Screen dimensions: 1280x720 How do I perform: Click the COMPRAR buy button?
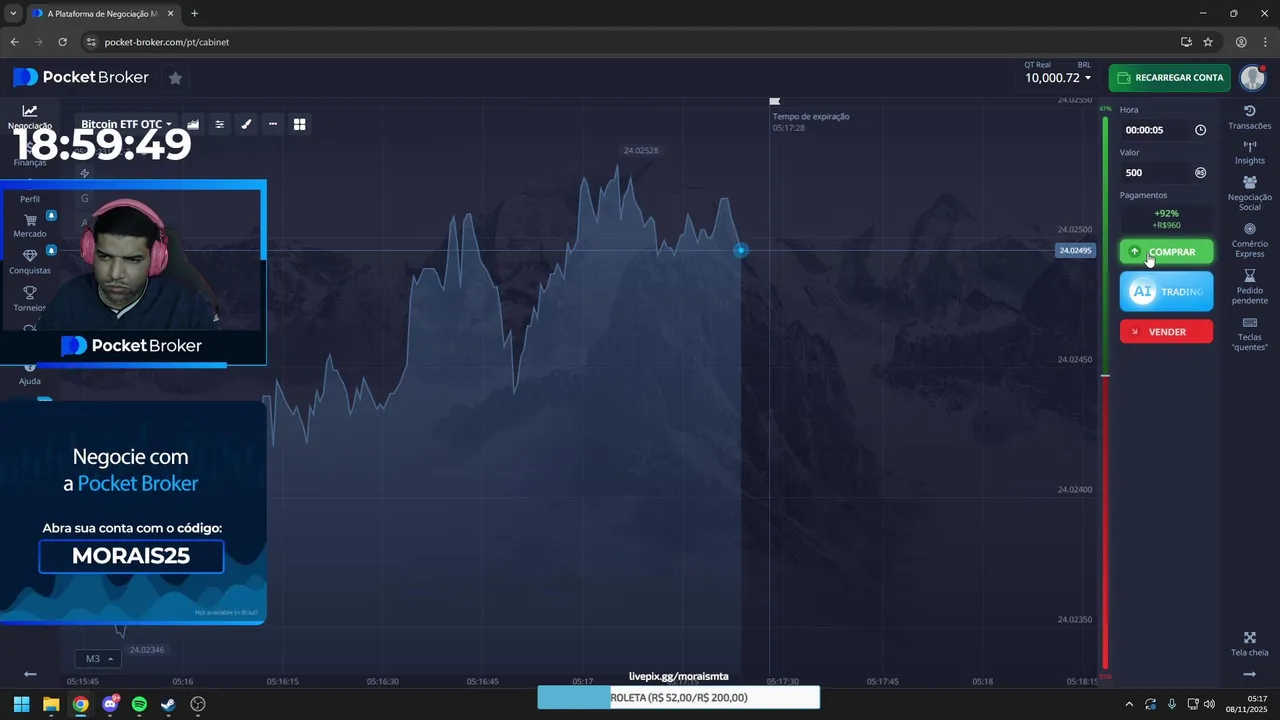pyautogui.click(x=1166, y=252)
